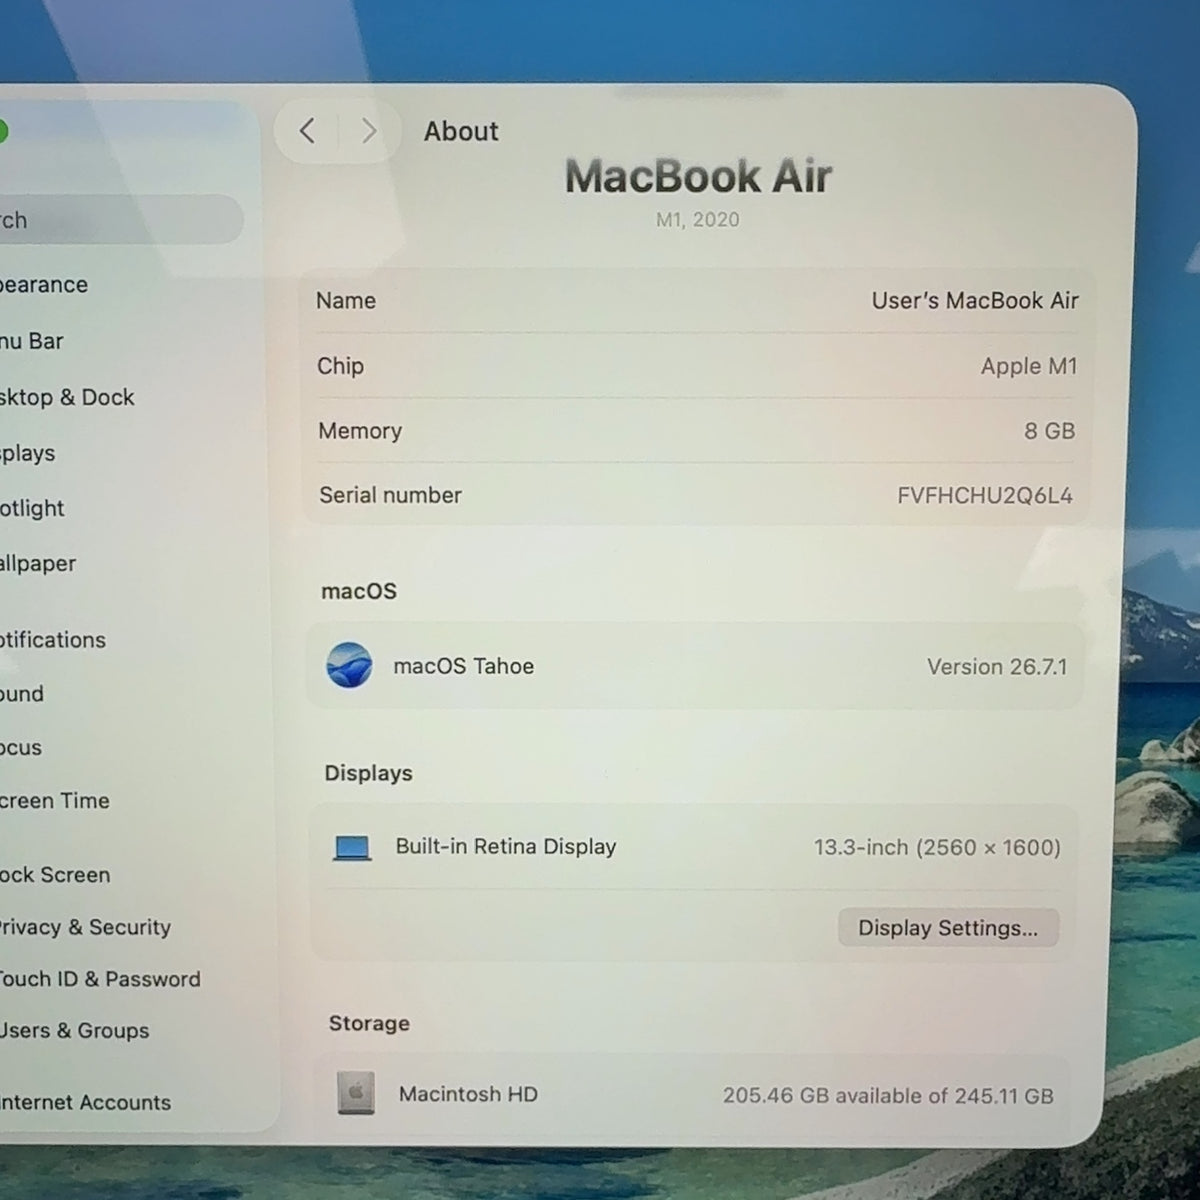Click Version 26.7.1 text
1200x1200 pixels.
click(x=997, y=667)
